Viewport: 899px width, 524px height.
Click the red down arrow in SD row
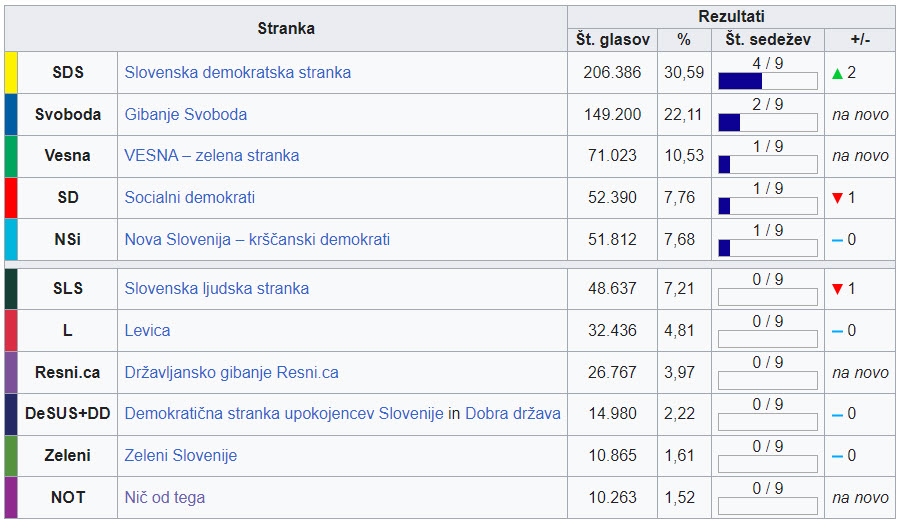click(x=838, y=198)
